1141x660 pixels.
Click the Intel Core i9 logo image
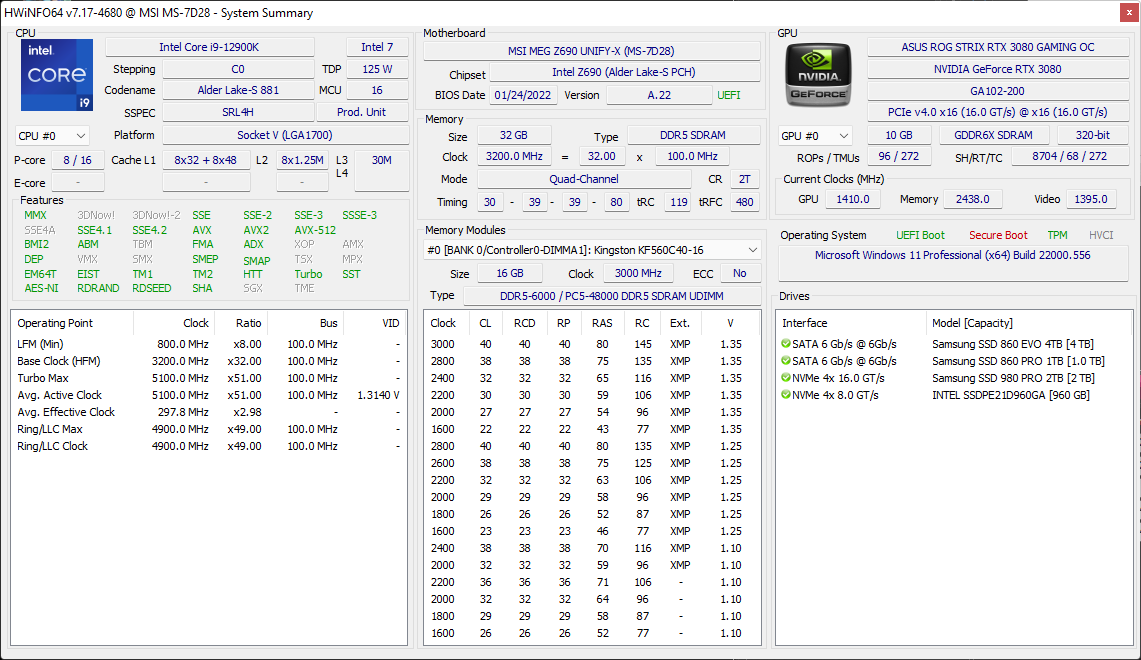pos(57,75)
